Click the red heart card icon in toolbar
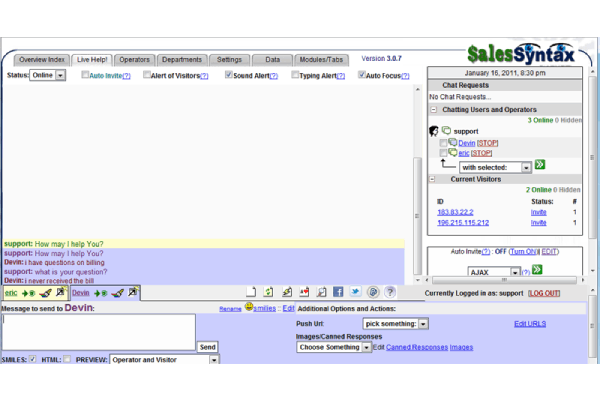Viewport: 600px width, 400px height. [304, 292]
